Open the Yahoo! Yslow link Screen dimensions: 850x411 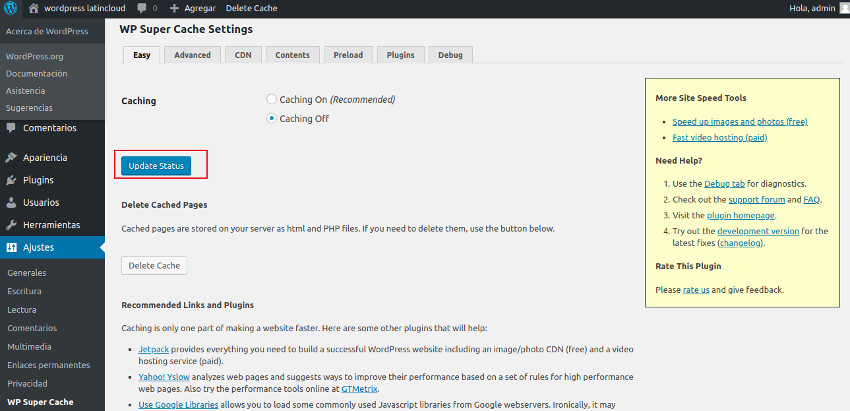click(164, 376)
